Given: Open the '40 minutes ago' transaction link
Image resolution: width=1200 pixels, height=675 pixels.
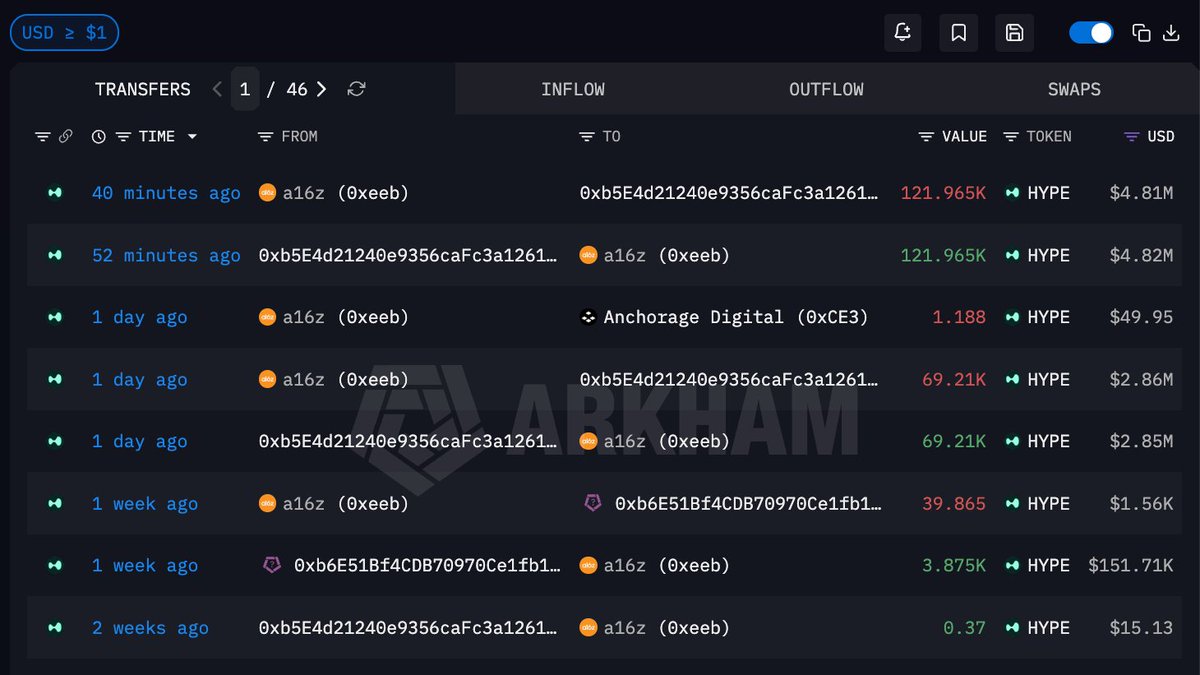Looking at the screenshot, I should (166, 193).
